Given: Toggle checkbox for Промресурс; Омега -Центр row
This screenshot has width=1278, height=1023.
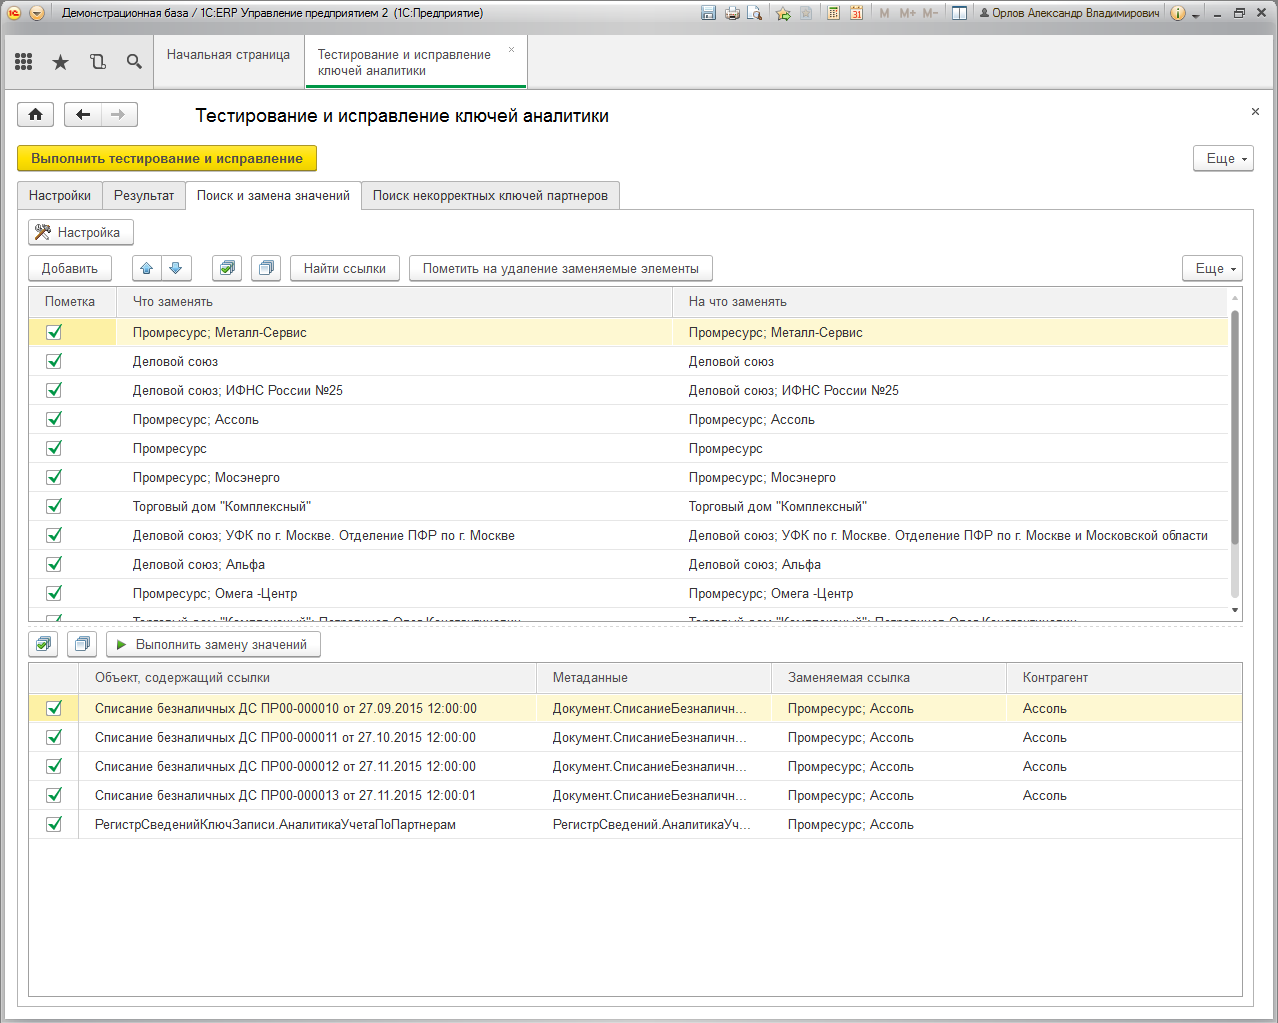Looking at the screenshot, I should (54, 593).
